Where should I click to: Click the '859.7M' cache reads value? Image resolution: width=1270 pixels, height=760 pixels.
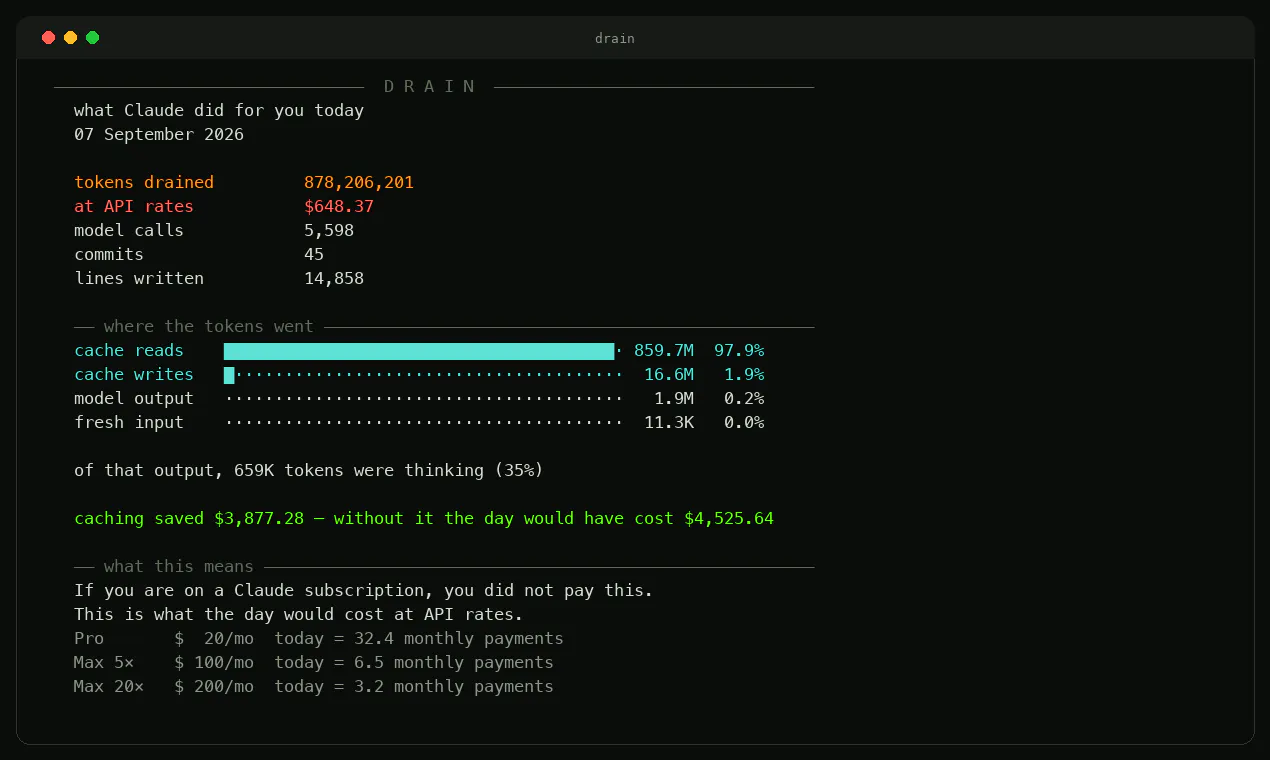[664, 350]
